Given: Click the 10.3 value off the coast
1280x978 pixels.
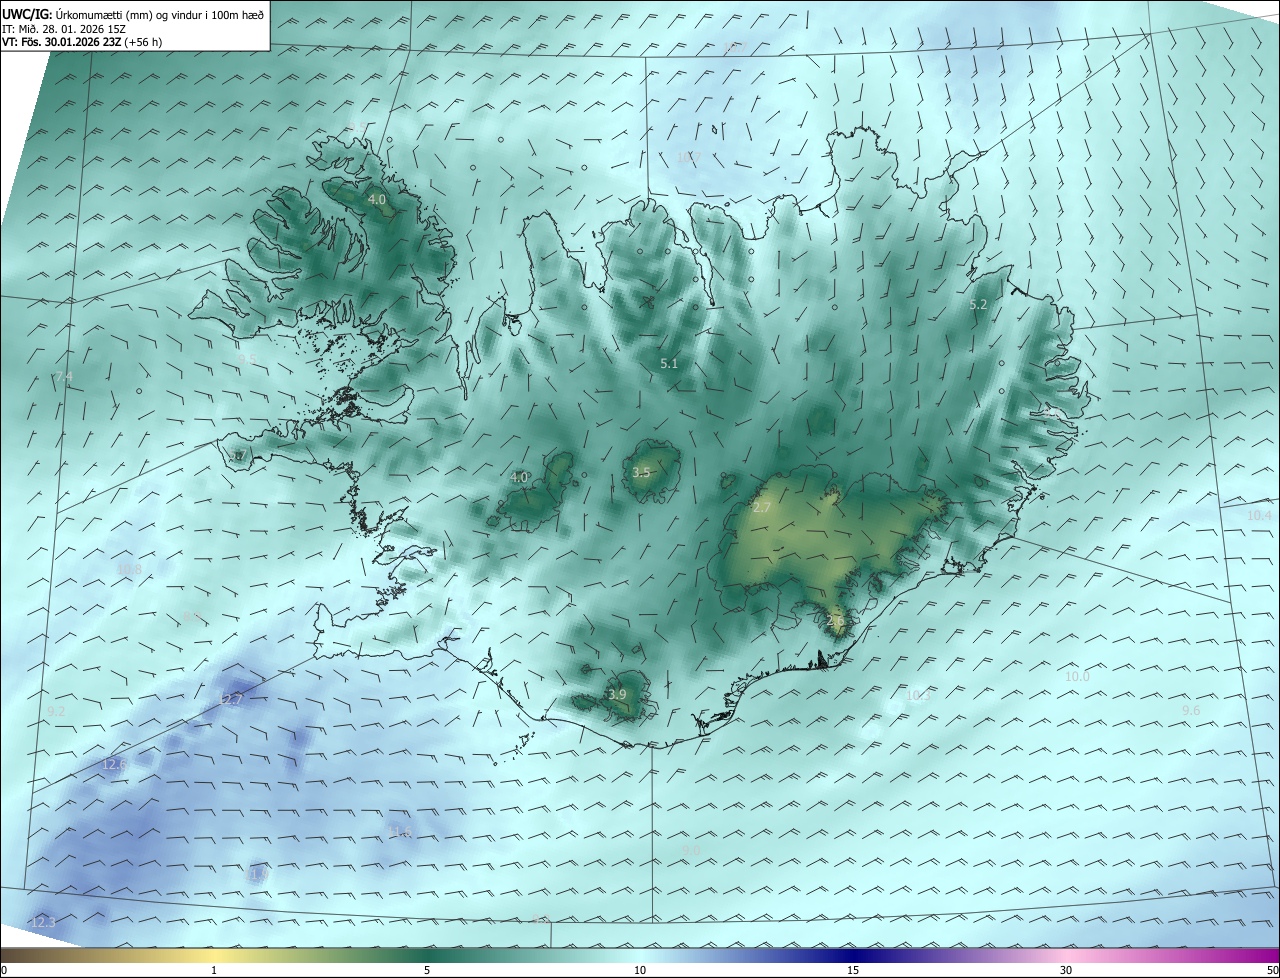Looking at the screenshot, I should click(x=917, y=695).
